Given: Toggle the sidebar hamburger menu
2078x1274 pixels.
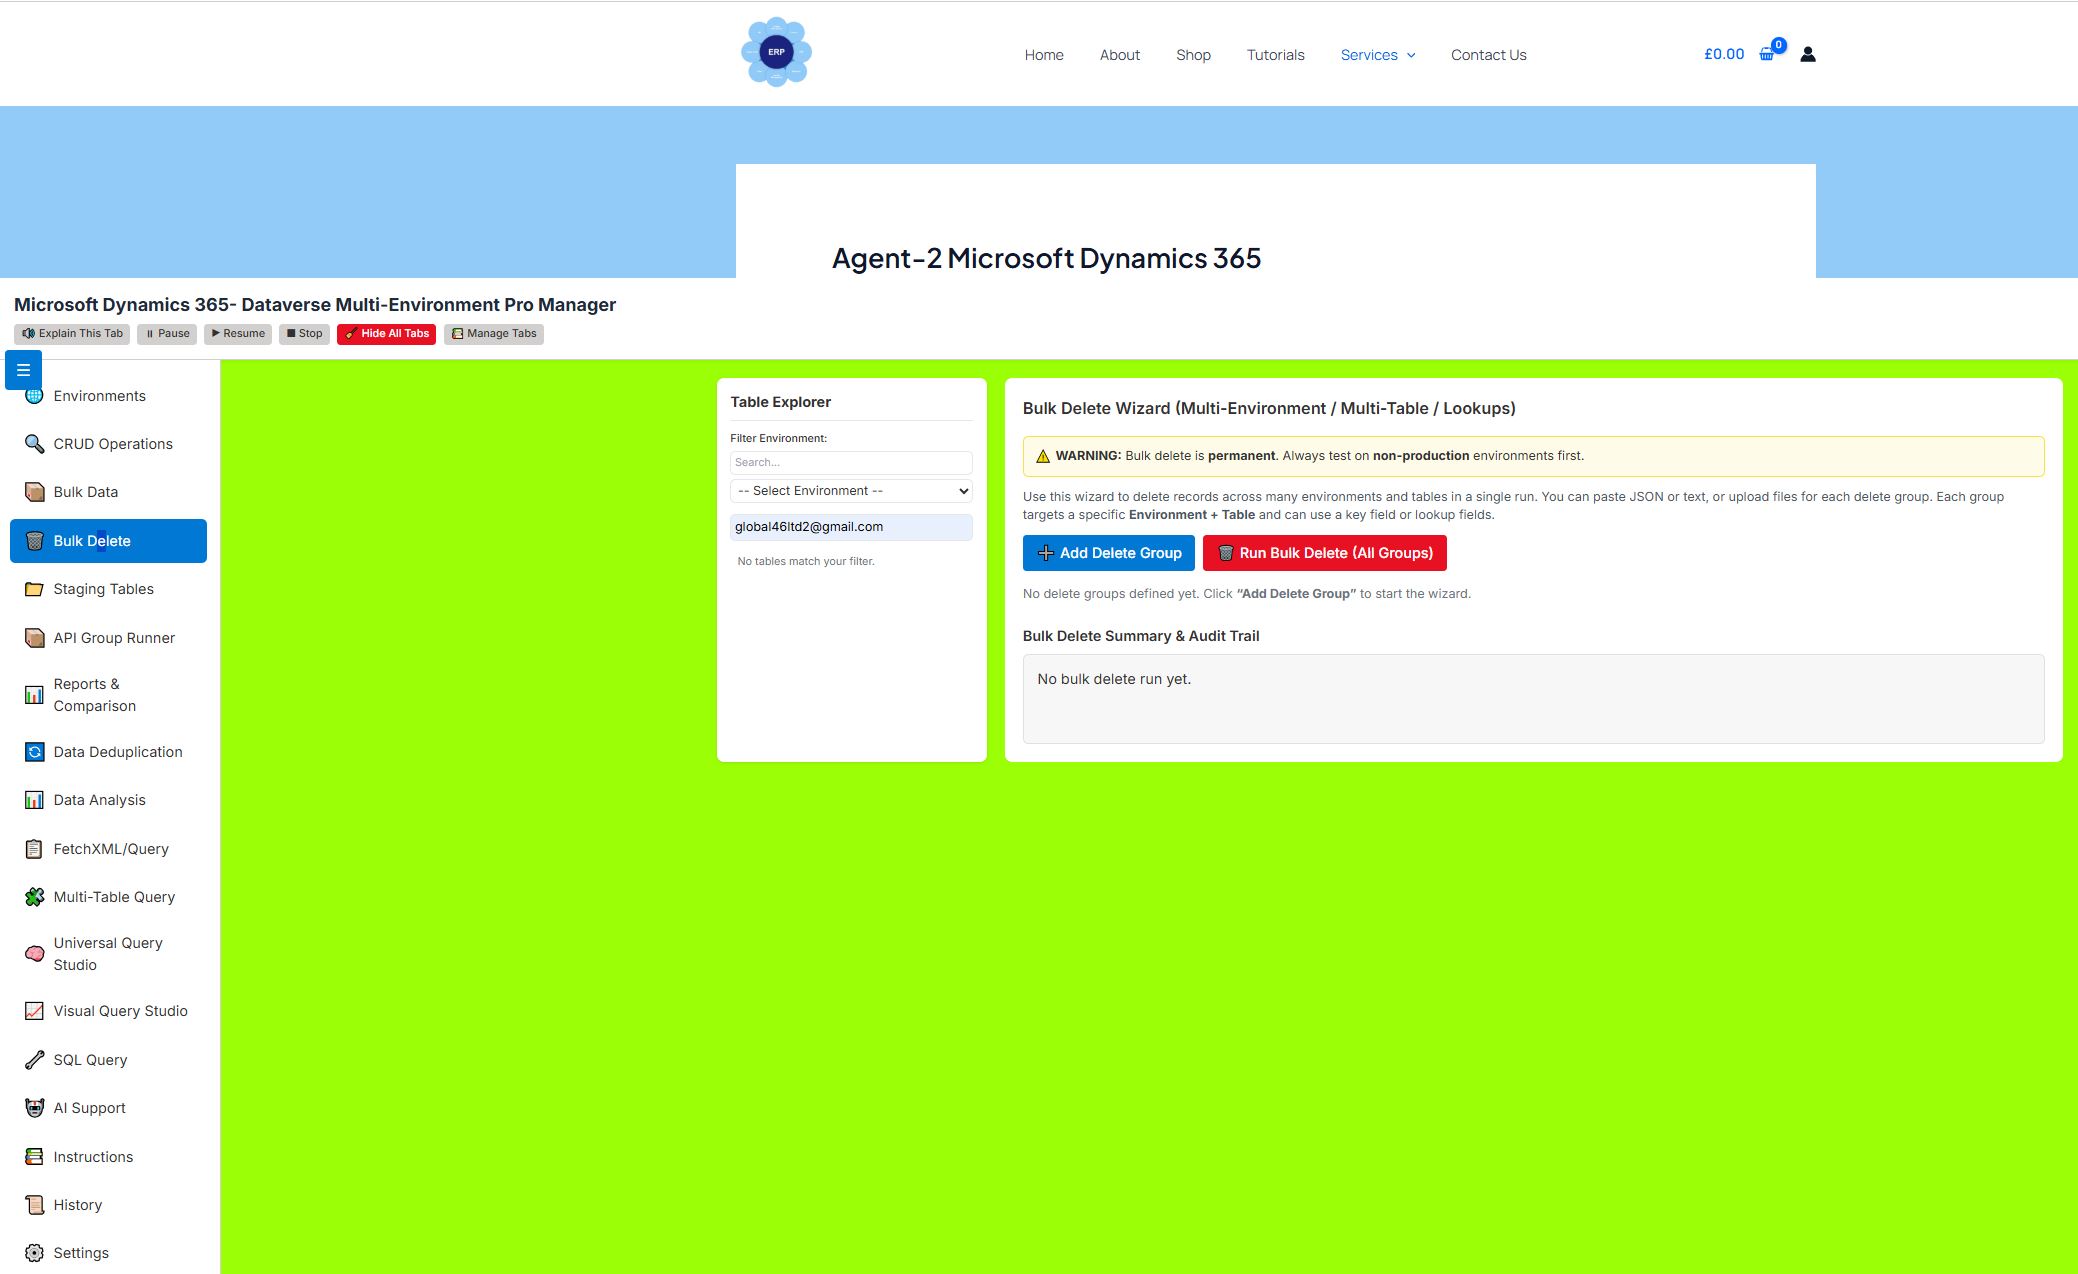Looking at the screenshot, I should pyautogui.click(x=22, y=369).
